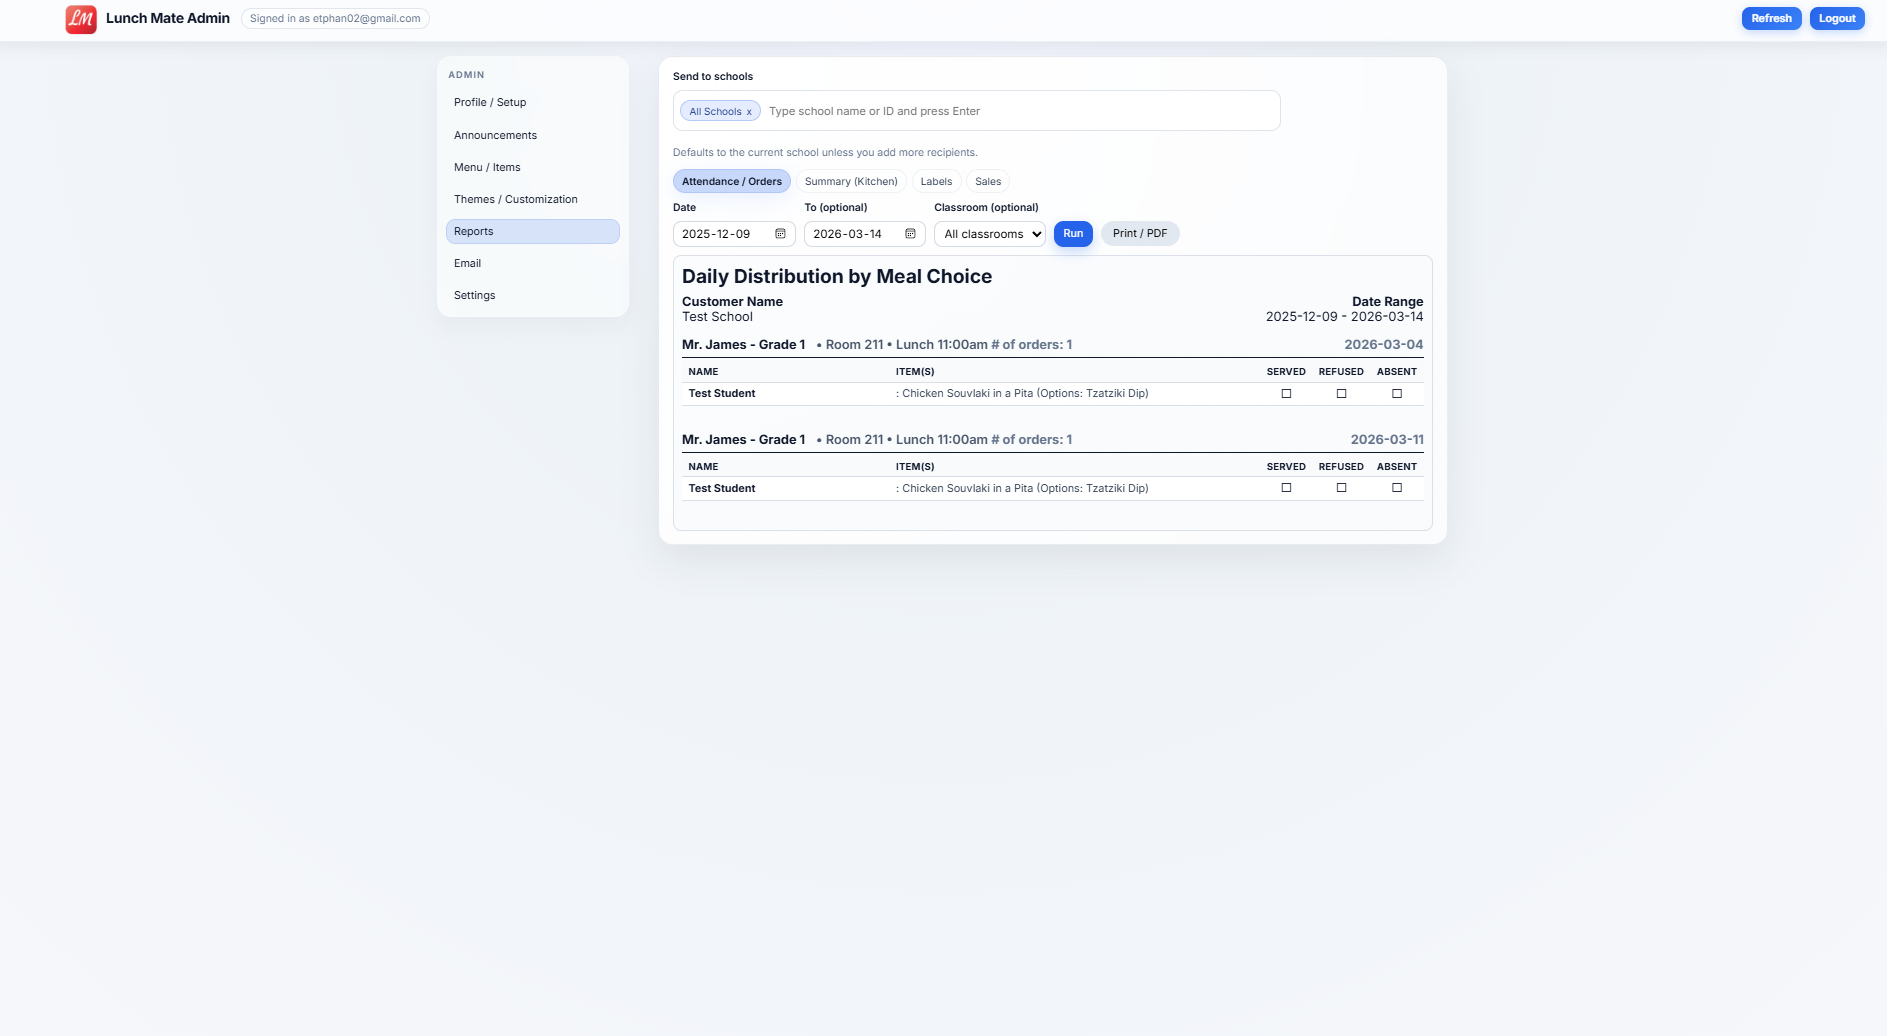1887x1036 pixels.
Task: Mark Absent for the 2026-03-11 order
Action: click(x=1397, y=488)
